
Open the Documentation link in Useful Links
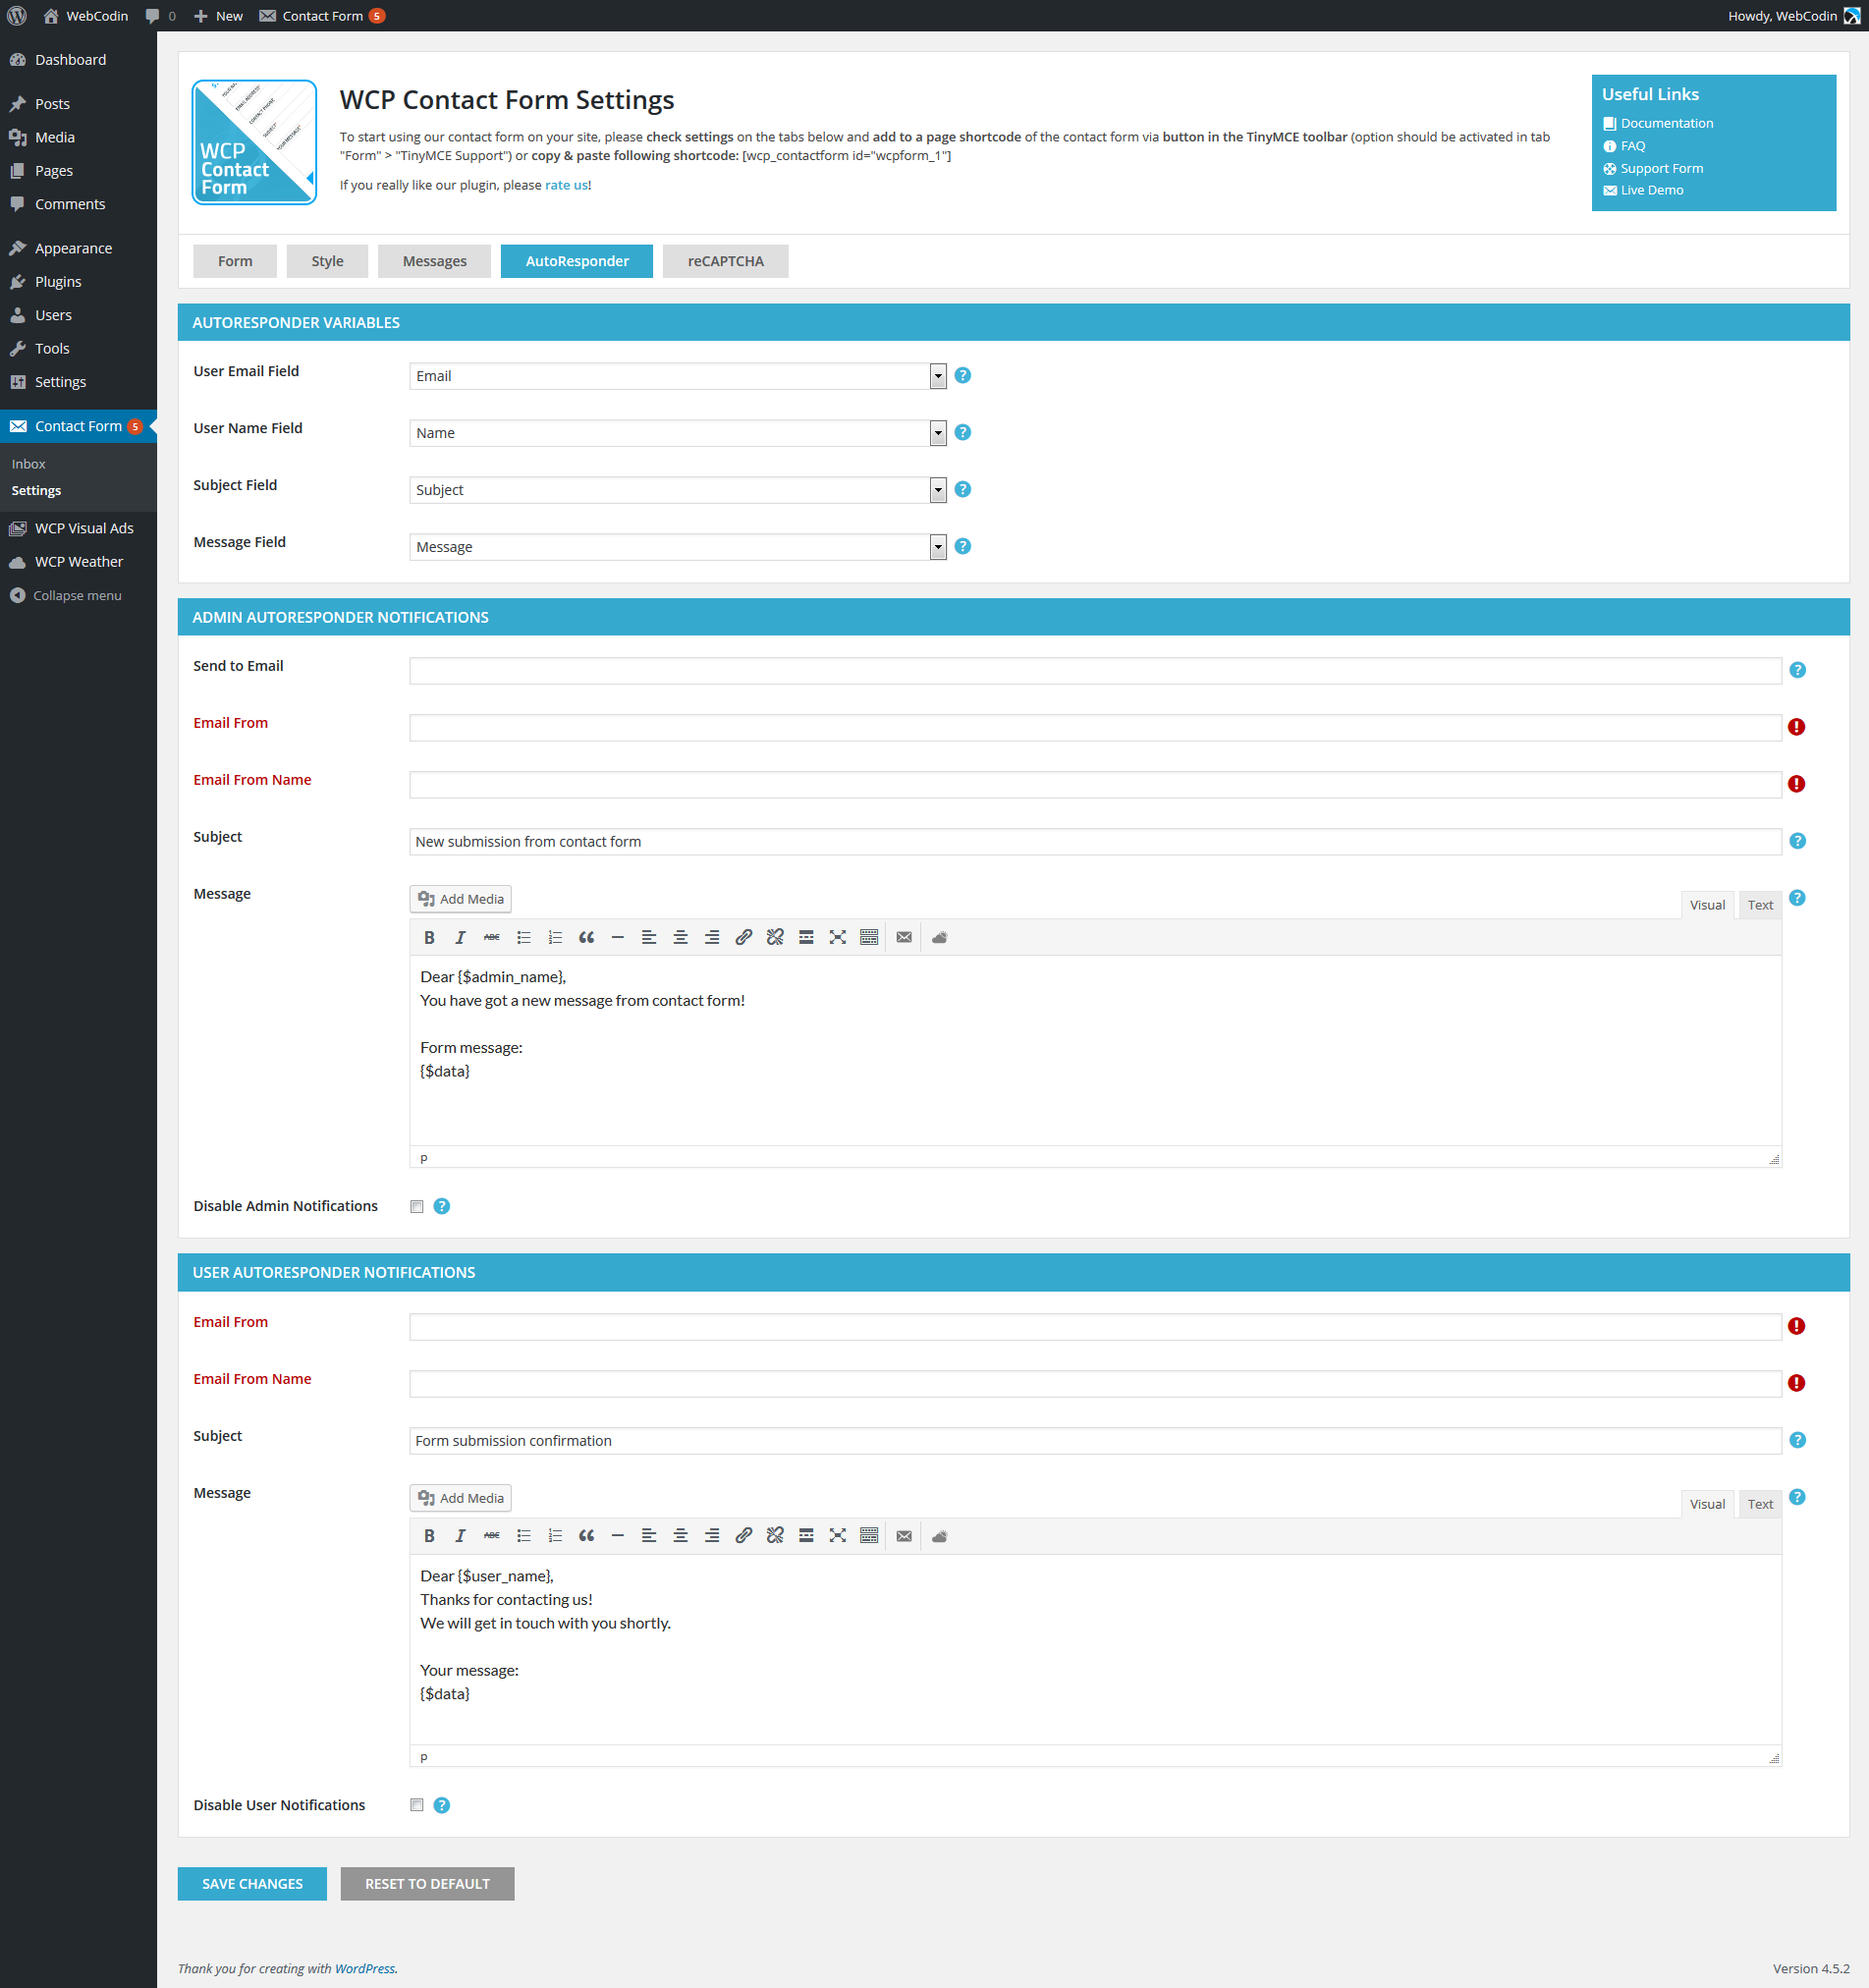pyautogui.click(x=1666, y=123)
